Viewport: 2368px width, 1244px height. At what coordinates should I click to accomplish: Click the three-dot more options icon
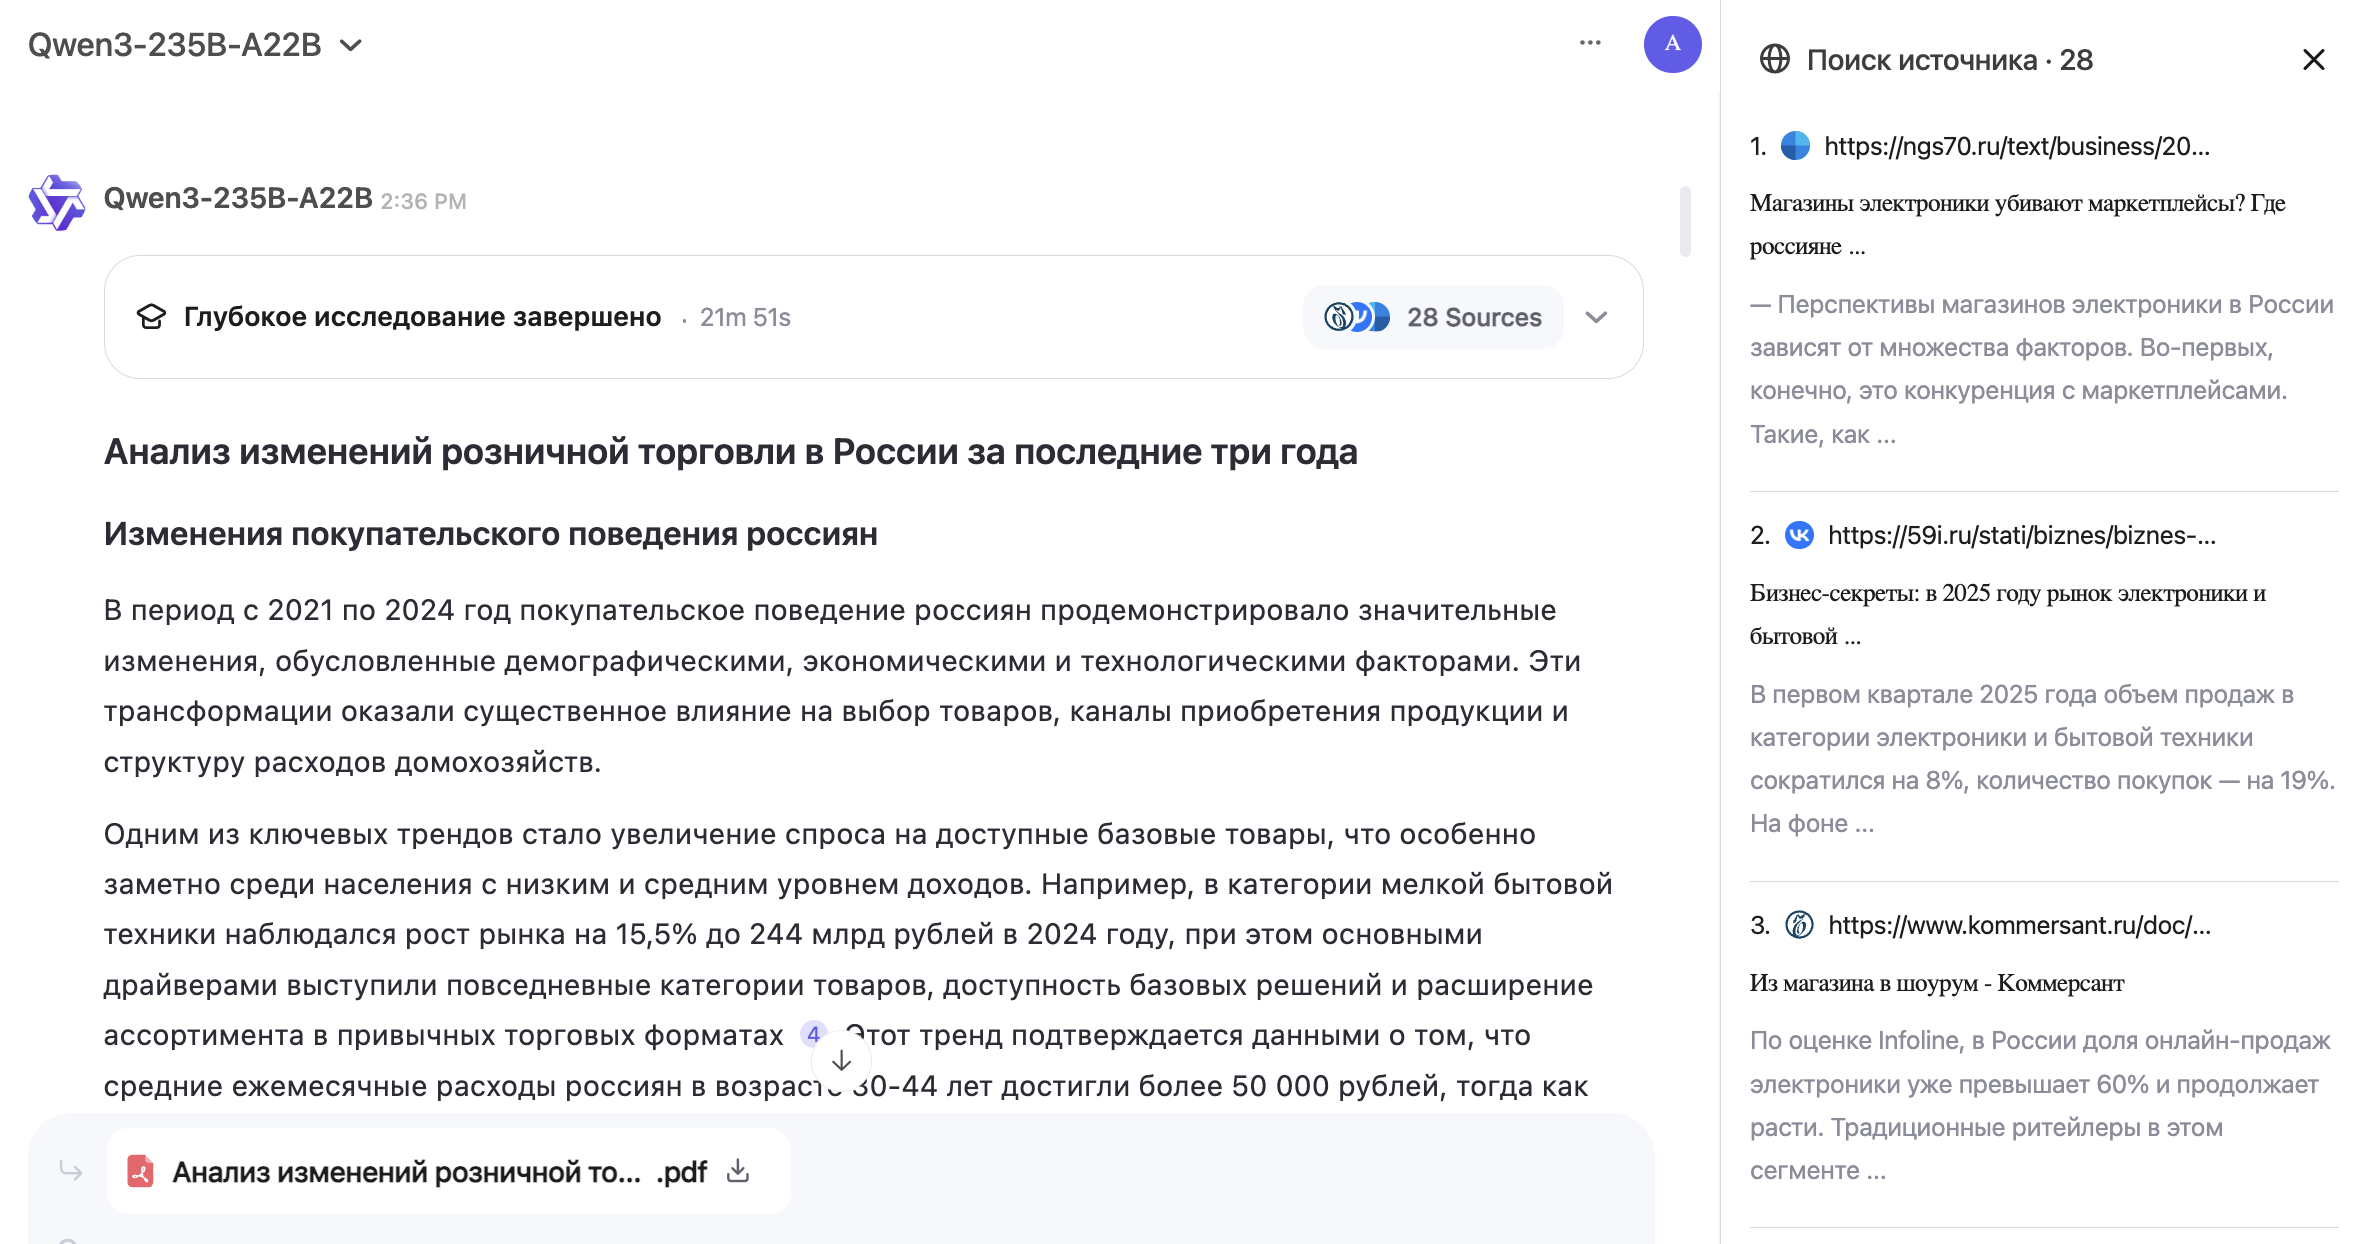pyautogui.click(x=1590, y=43)
